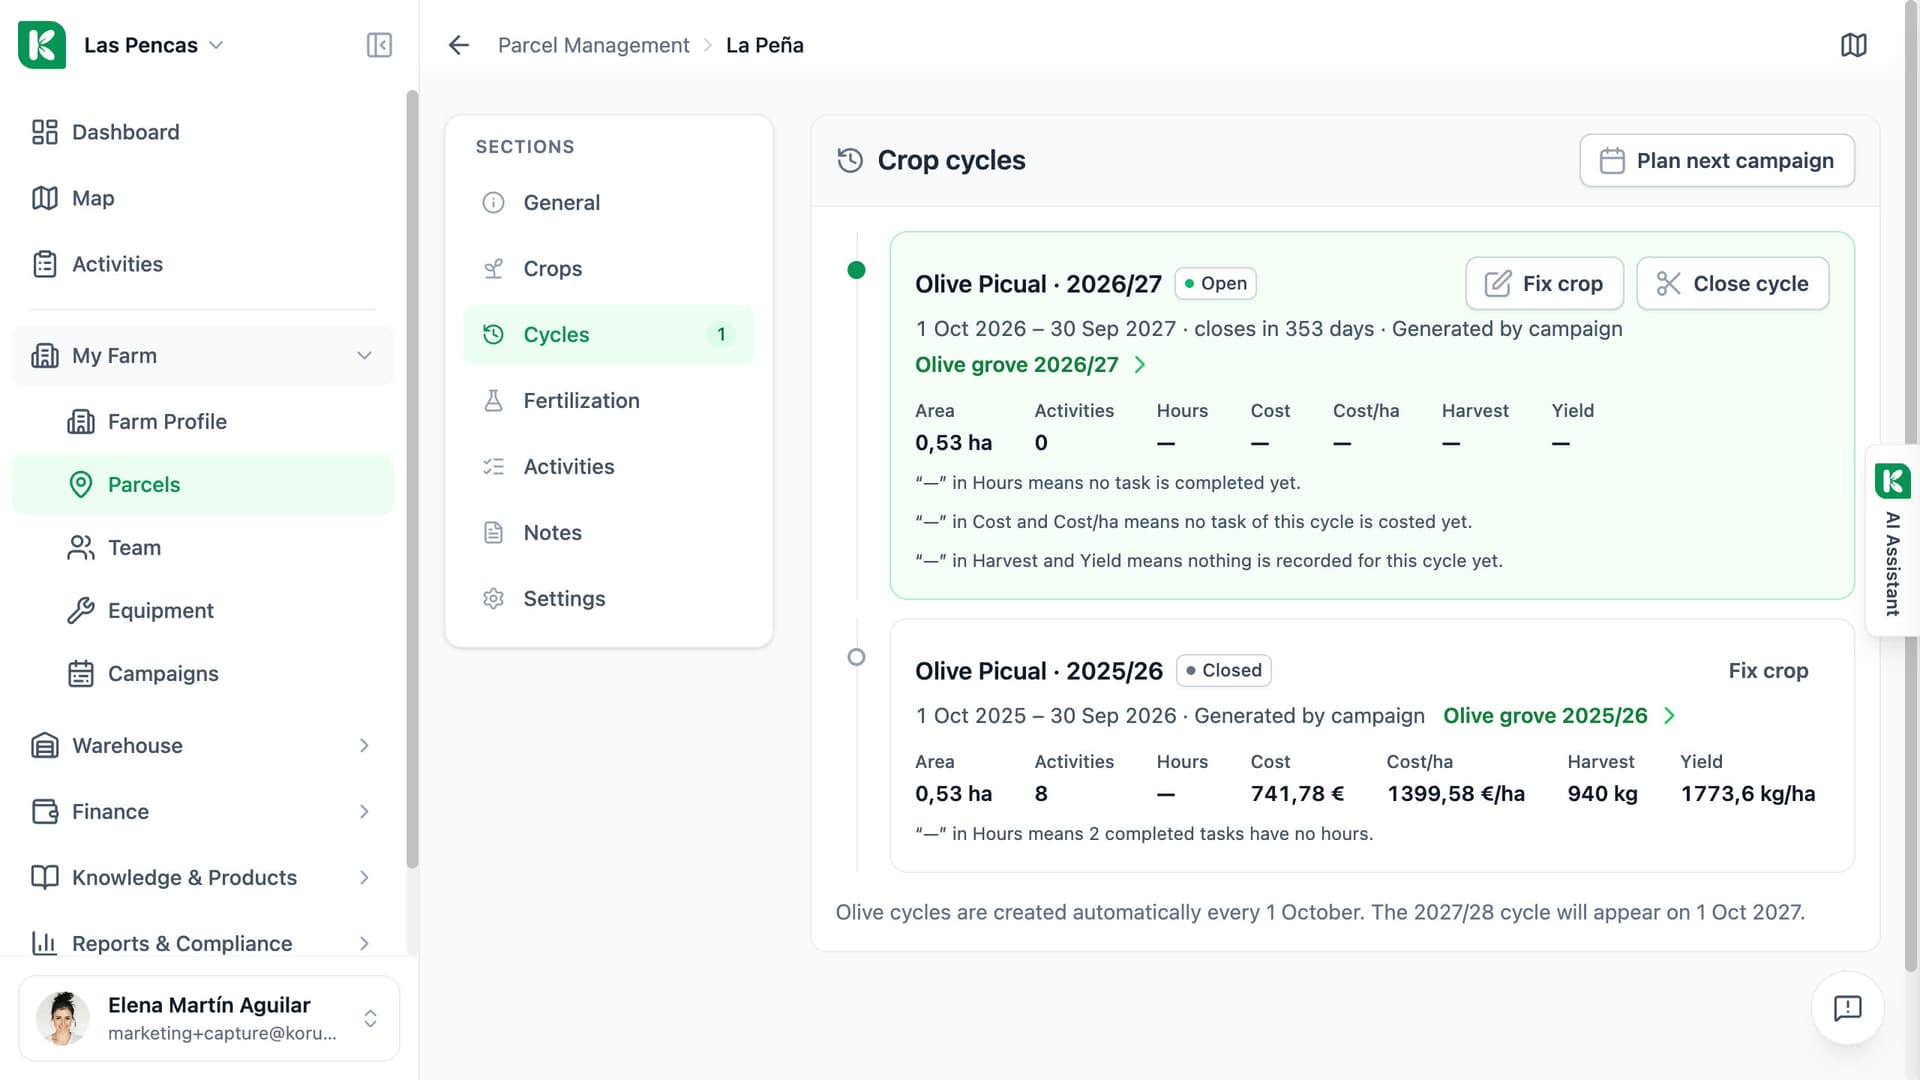Screen dimensions: 1920x1080
Task: Click the green 2026/27 timeline dot
Action: (856, 270)
